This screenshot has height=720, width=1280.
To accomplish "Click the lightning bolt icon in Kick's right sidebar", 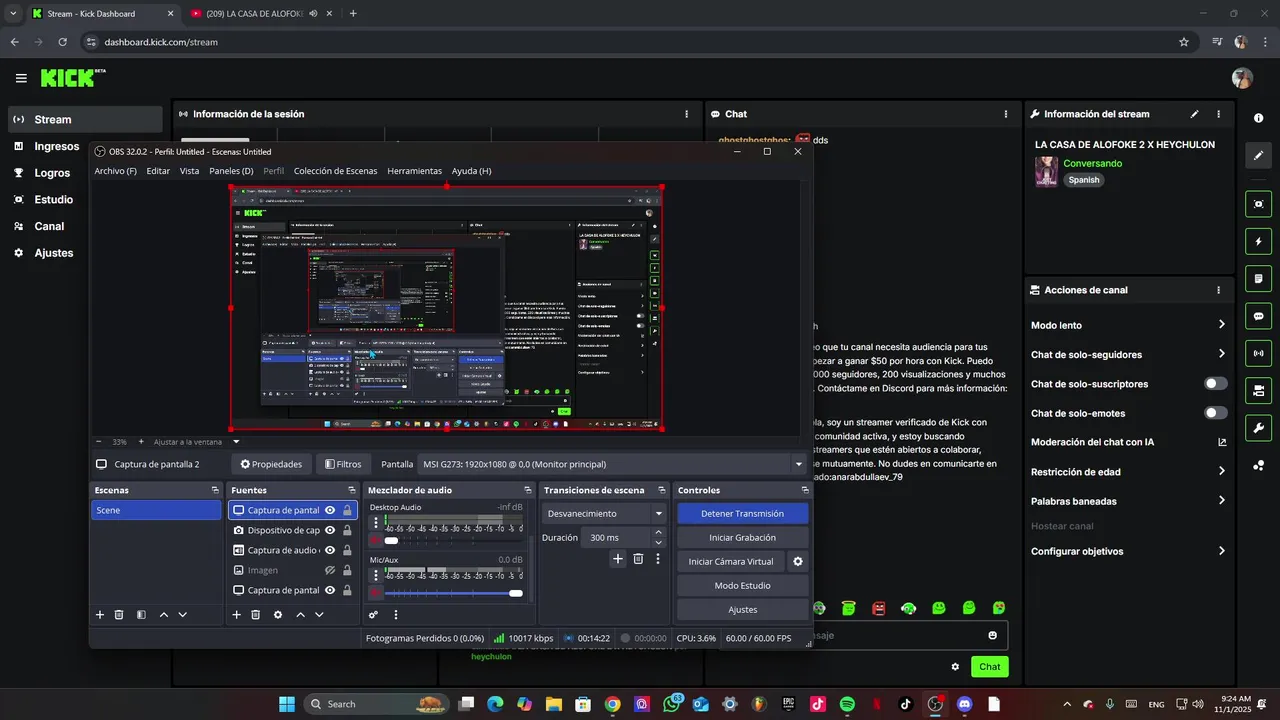I will point(1258,242).
